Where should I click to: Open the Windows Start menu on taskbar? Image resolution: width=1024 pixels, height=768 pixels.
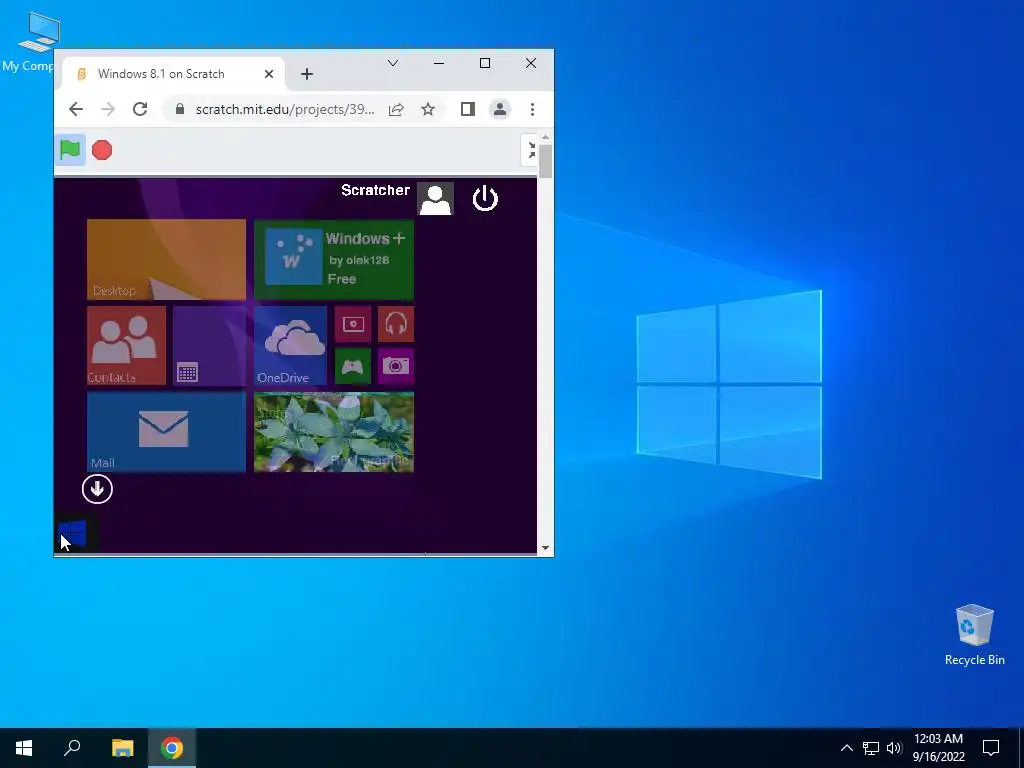click(24, 748)
